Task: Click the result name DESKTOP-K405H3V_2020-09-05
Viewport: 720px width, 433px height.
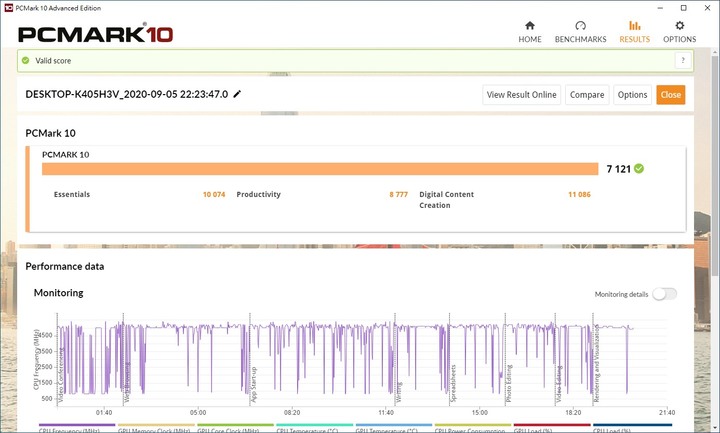Action: [127, 94]
